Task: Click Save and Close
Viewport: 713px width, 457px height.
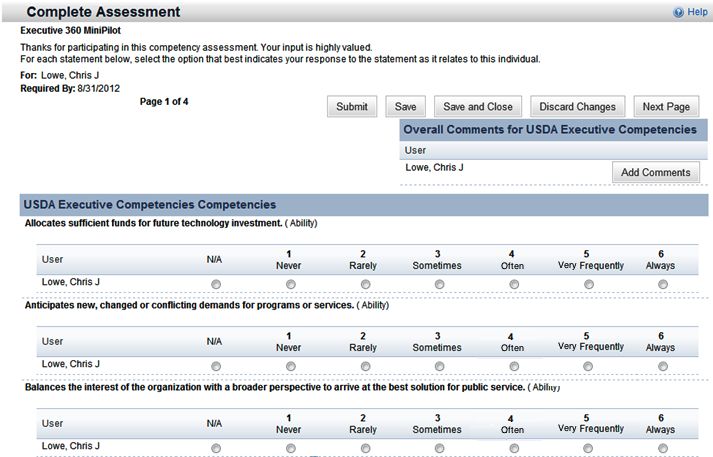Action: pos(478,106)
